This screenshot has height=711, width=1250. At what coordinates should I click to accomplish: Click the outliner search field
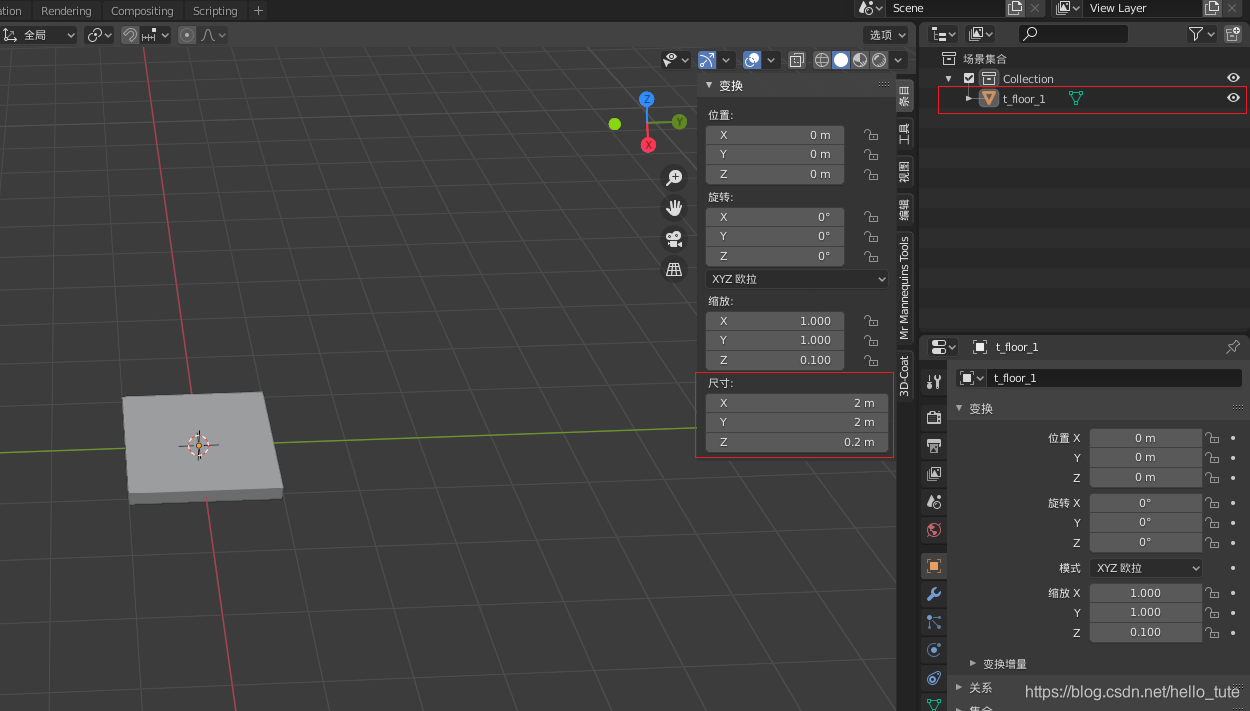tap(1073, 33)
